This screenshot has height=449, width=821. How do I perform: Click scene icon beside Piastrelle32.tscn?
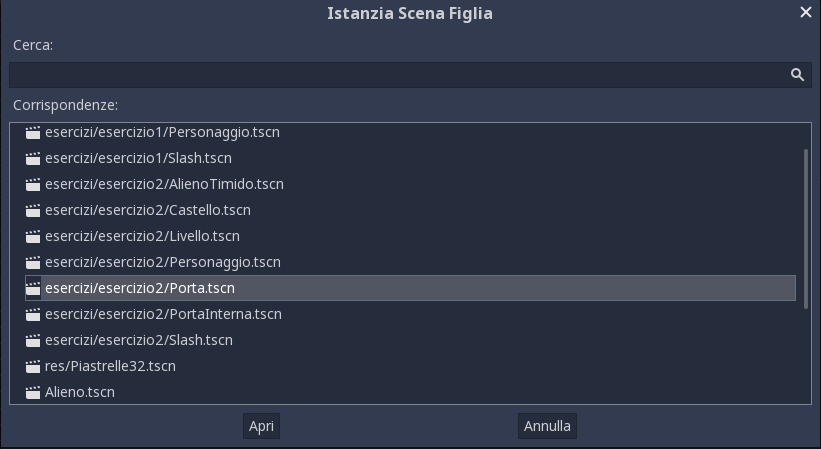tap(33, 366)
